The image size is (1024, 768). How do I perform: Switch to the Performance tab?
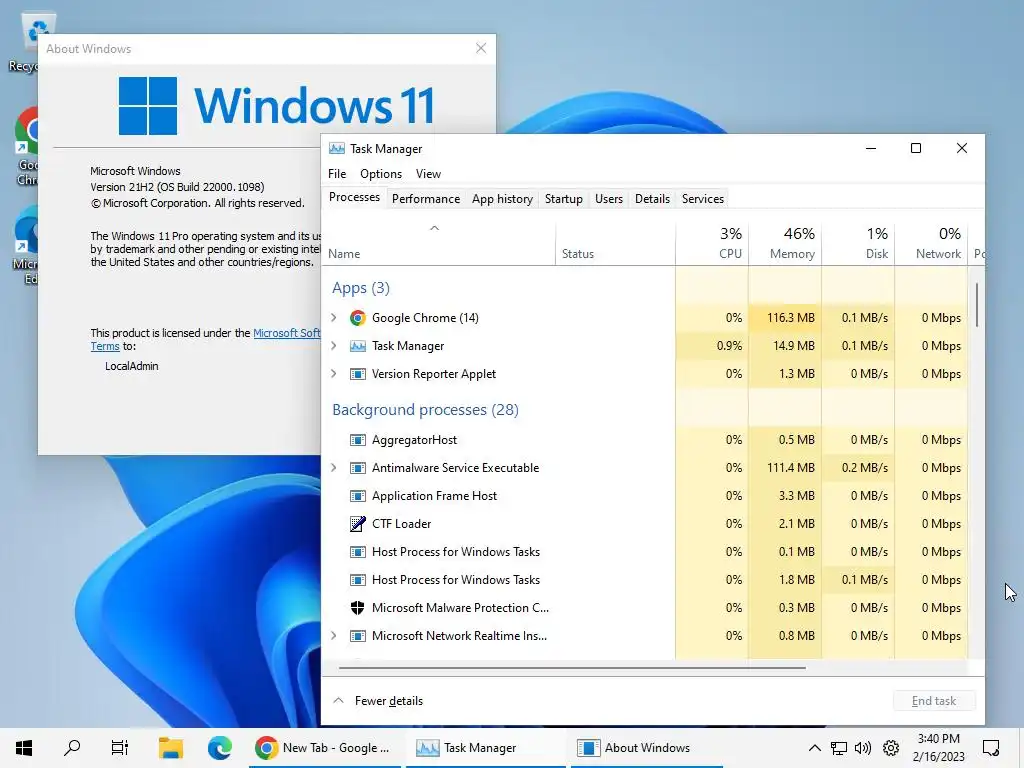(426, 199)
